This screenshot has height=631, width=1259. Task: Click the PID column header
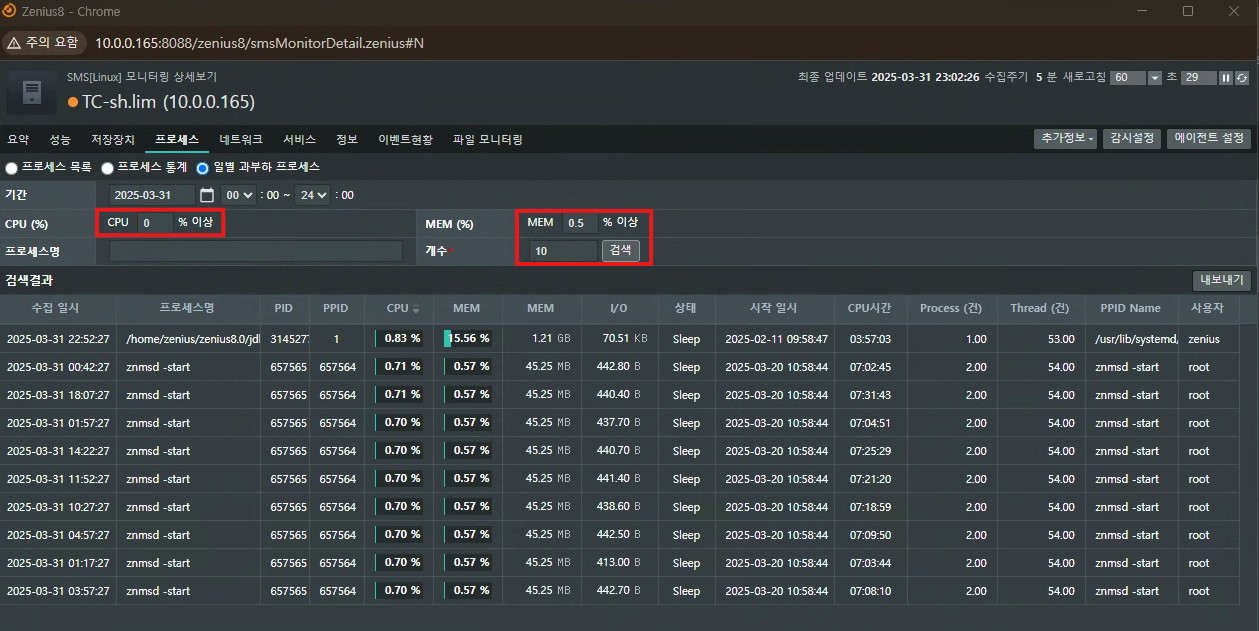click(284, 308)
